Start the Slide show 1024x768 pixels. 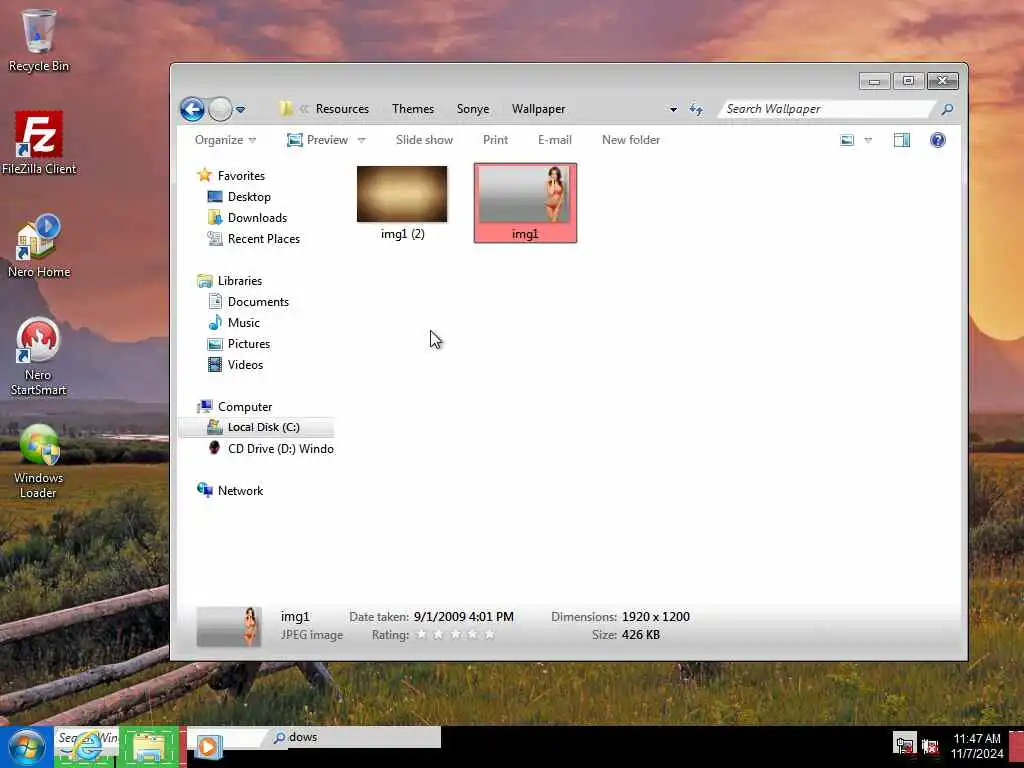click(424, 140)
